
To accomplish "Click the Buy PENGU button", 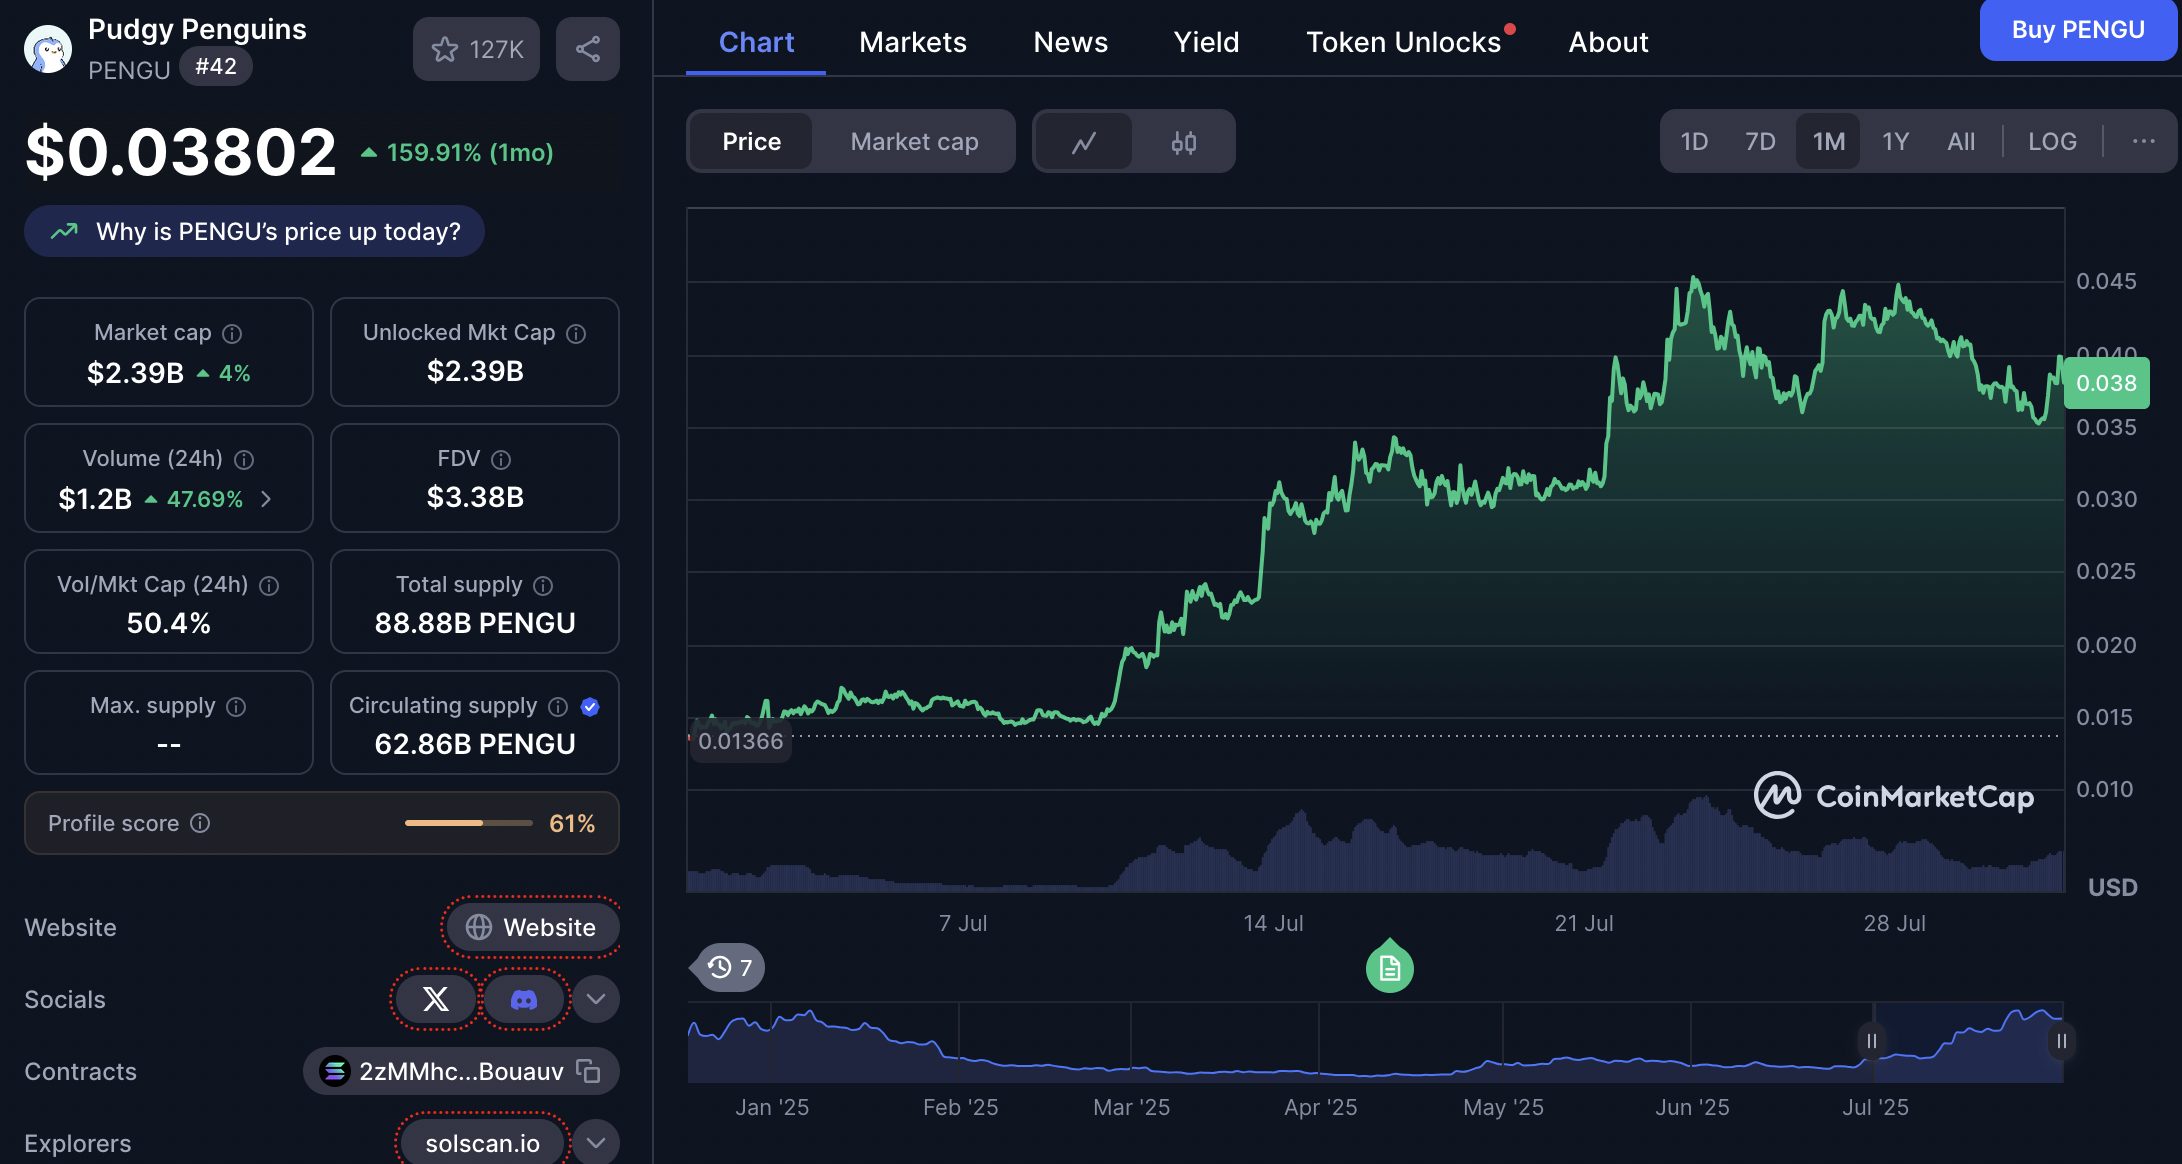I will coord(2078,30).
